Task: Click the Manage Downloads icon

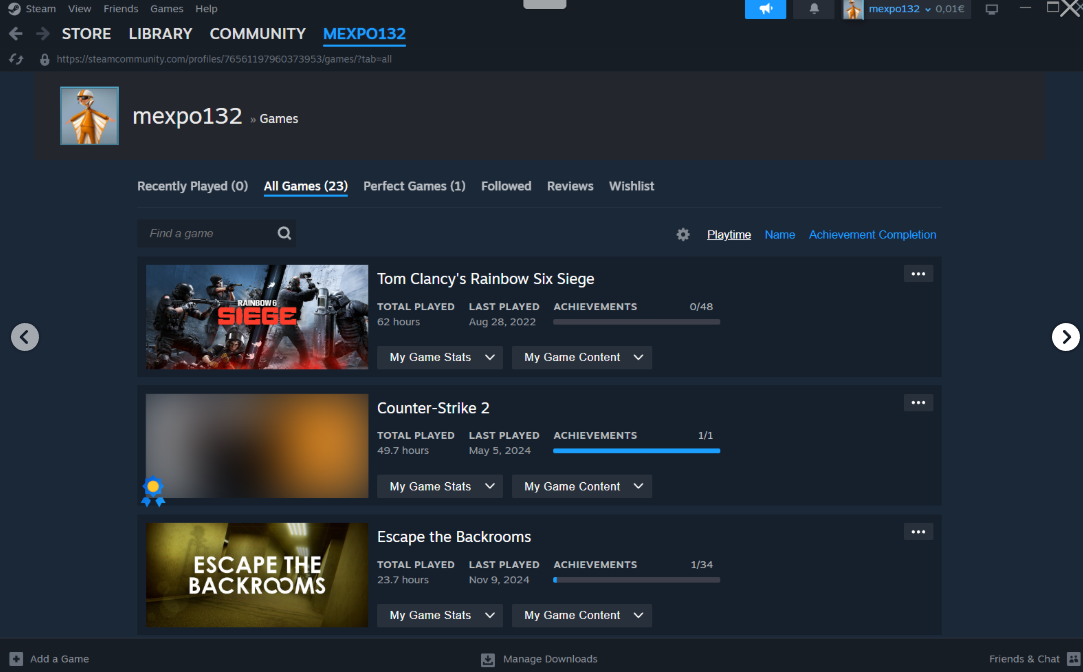Action: pos(488,660)
